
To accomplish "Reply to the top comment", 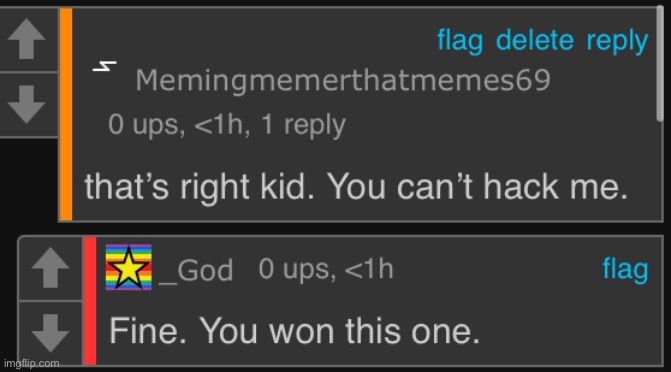I will (617, 42).
